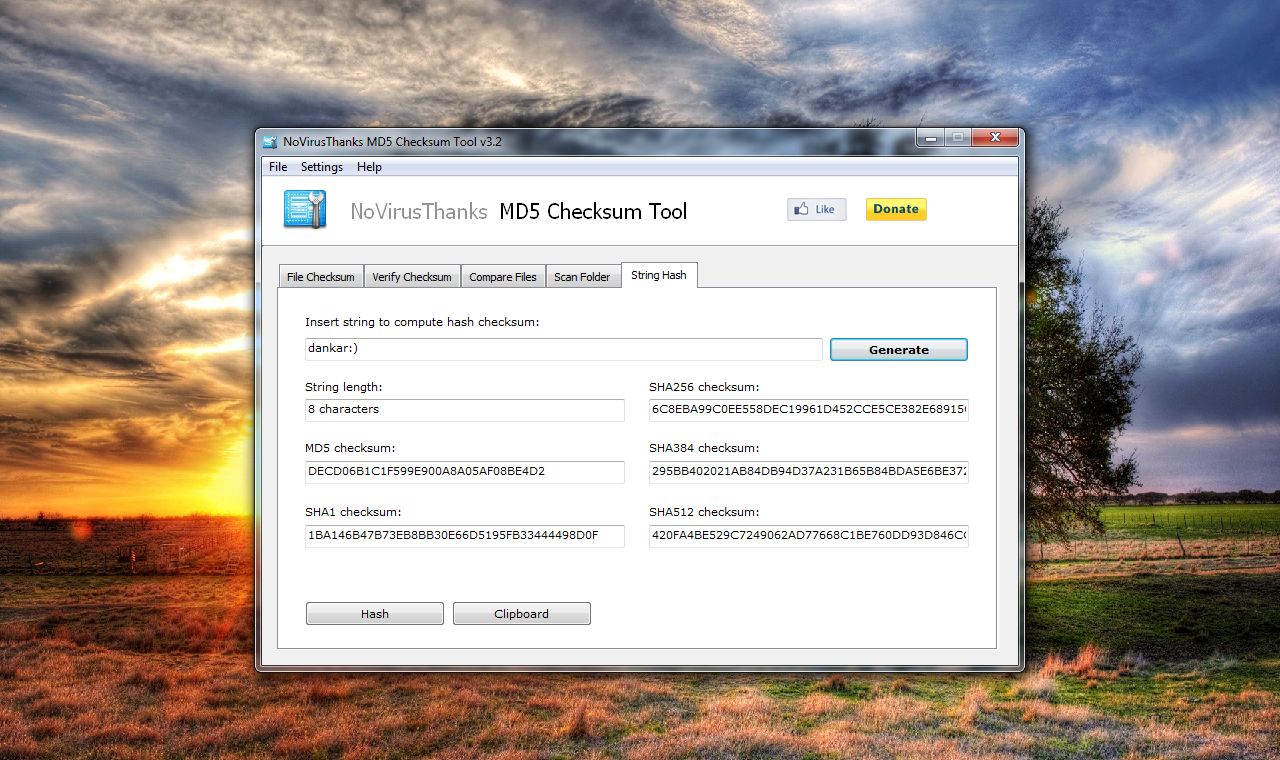Click the "Insert string to compute hash checksum:" label
Screen dimensions: 1280x760
point(422,323)
